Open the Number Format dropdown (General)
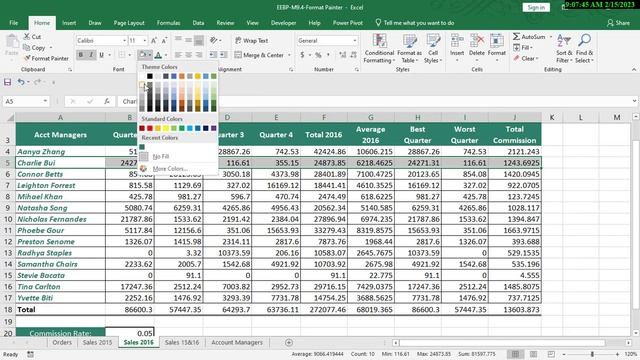Viewport: 640px width, 360px height. (354, 41)
